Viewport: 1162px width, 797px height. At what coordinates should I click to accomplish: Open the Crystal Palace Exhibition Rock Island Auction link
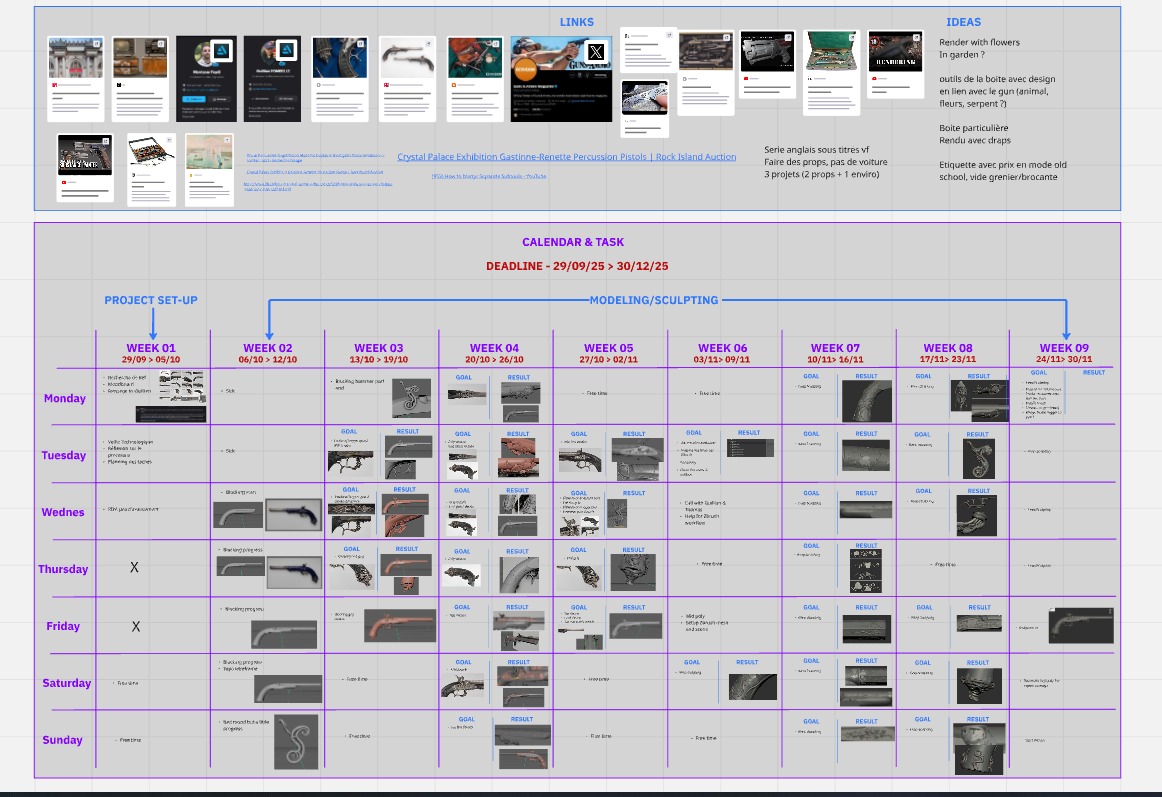coord(566,157)
